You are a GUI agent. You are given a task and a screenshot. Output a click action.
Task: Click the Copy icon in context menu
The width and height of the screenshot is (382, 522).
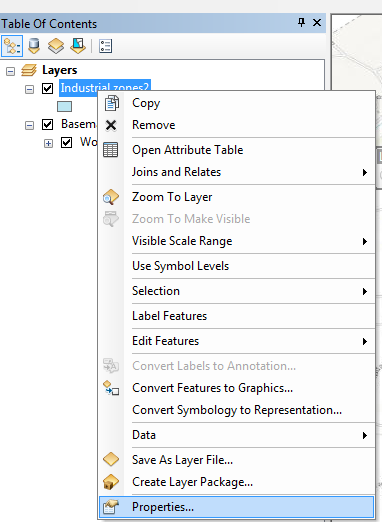111,103
